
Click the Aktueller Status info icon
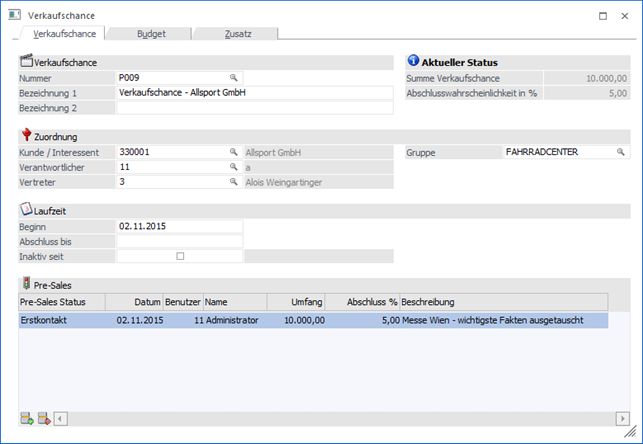coord(413,61)
